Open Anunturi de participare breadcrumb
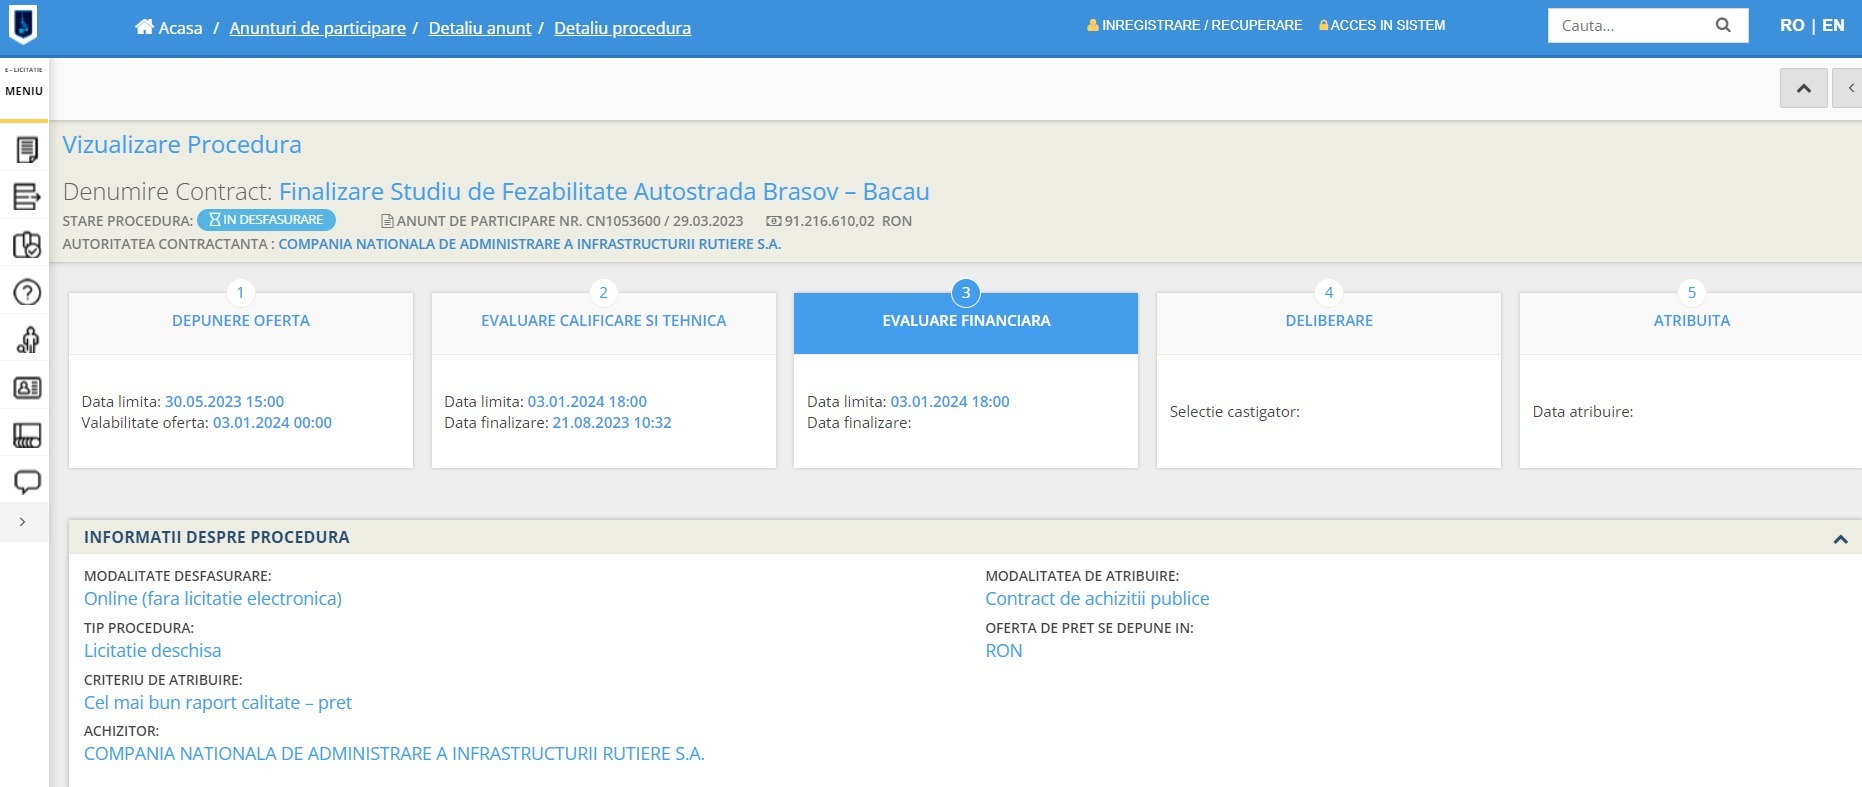The image size is (1862, 787). pos(318,28)
